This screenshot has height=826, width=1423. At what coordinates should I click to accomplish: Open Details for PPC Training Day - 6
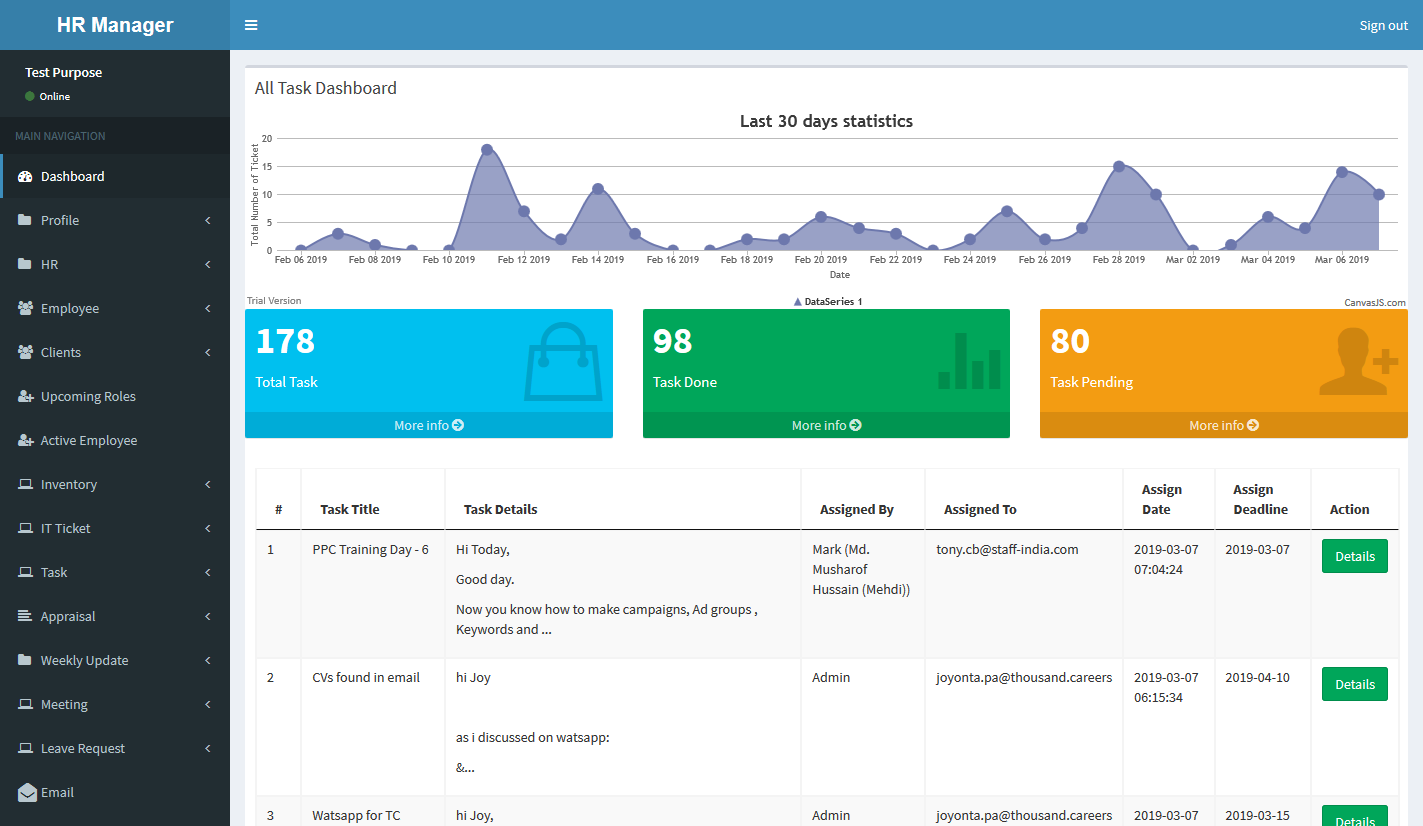[1354, 556]
